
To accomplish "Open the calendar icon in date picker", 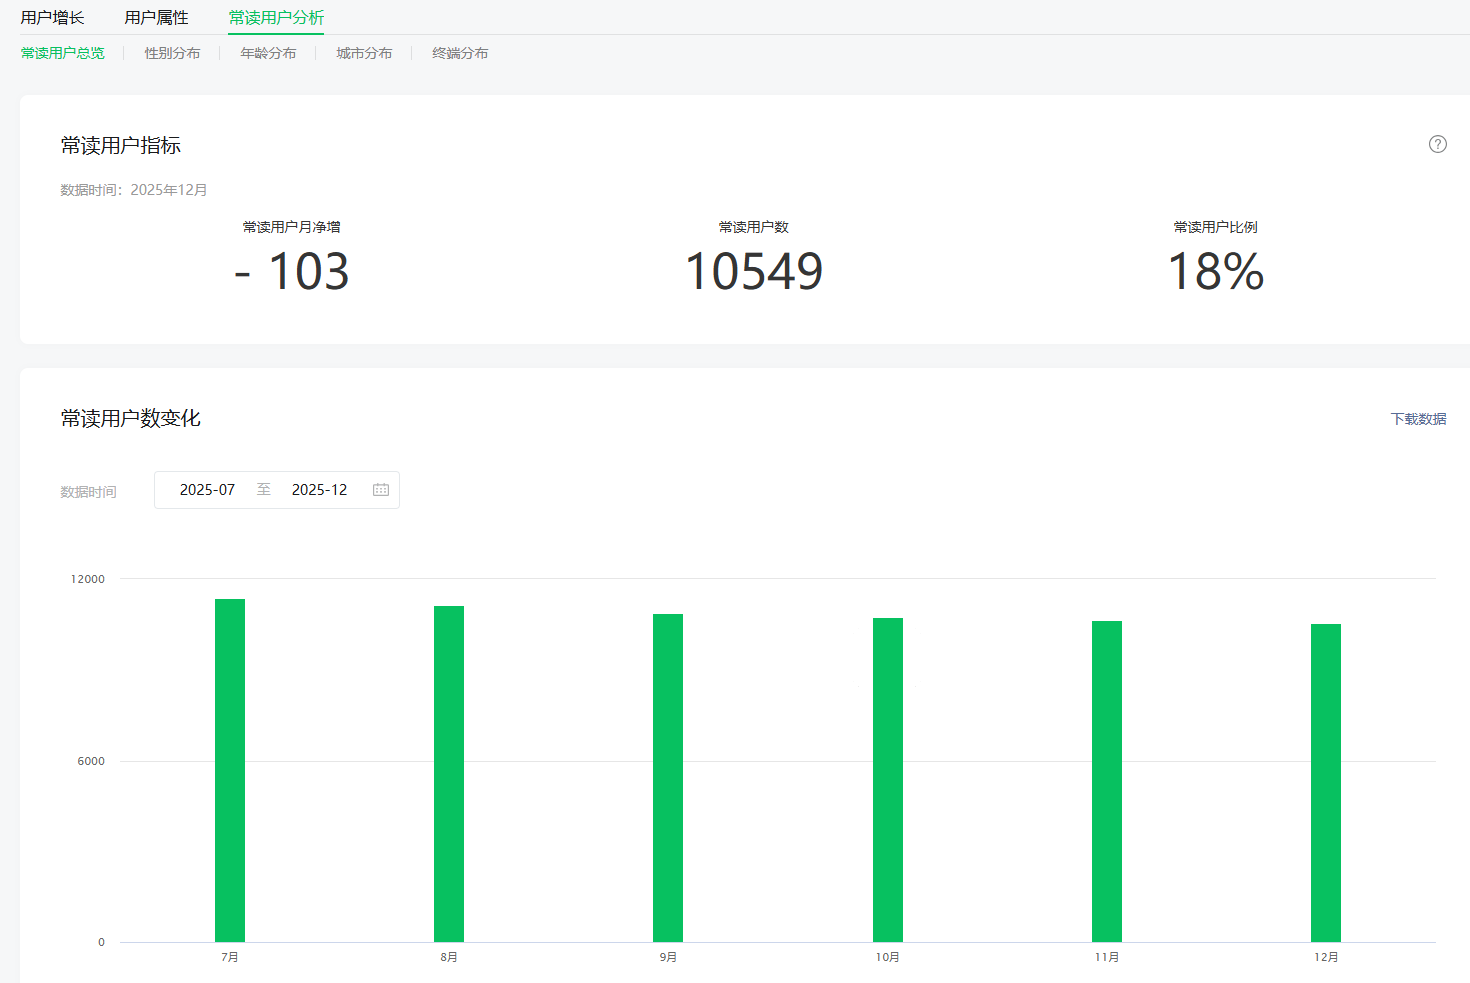I will 381,490.
